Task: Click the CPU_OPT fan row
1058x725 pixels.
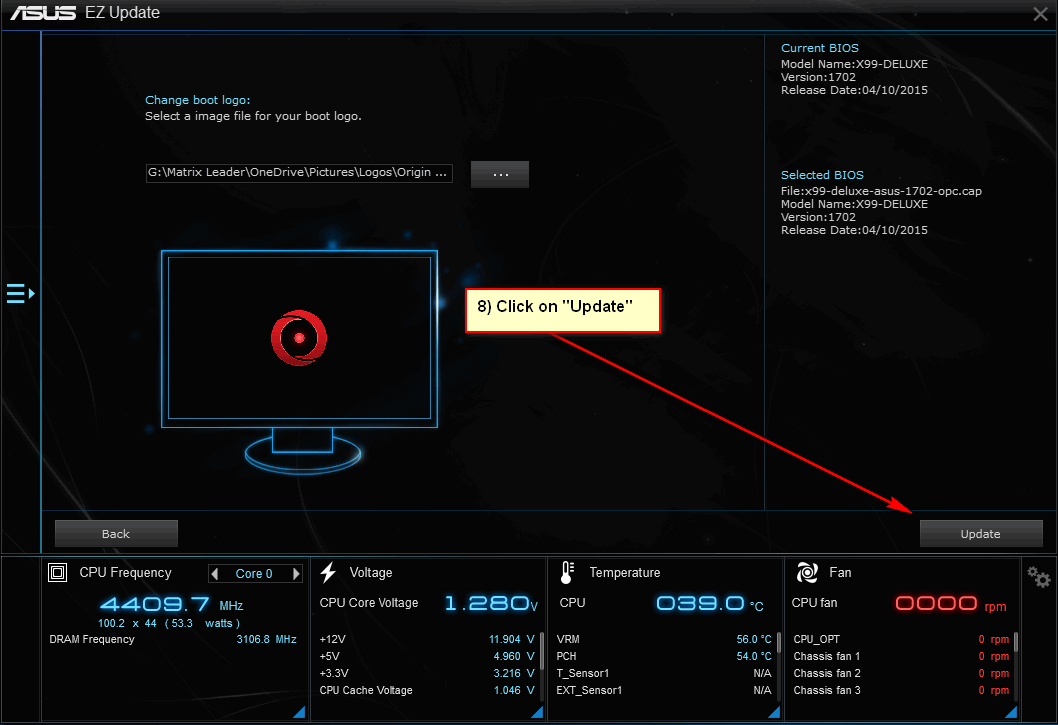Action: click(901, 639)
